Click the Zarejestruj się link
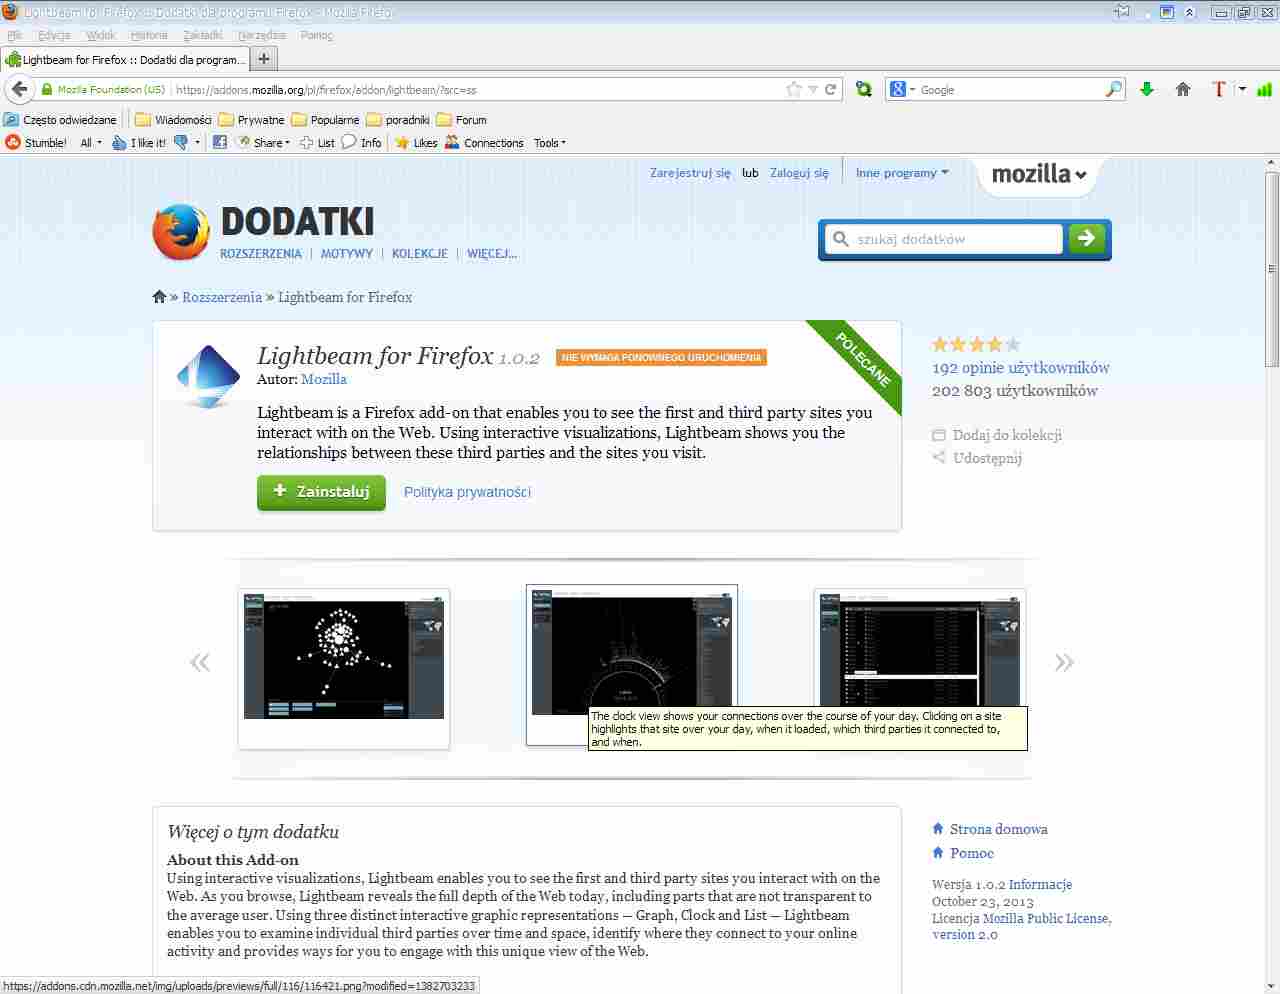Image resolution: width=1280 pixels, height=994 pixels. coord(690,172)
